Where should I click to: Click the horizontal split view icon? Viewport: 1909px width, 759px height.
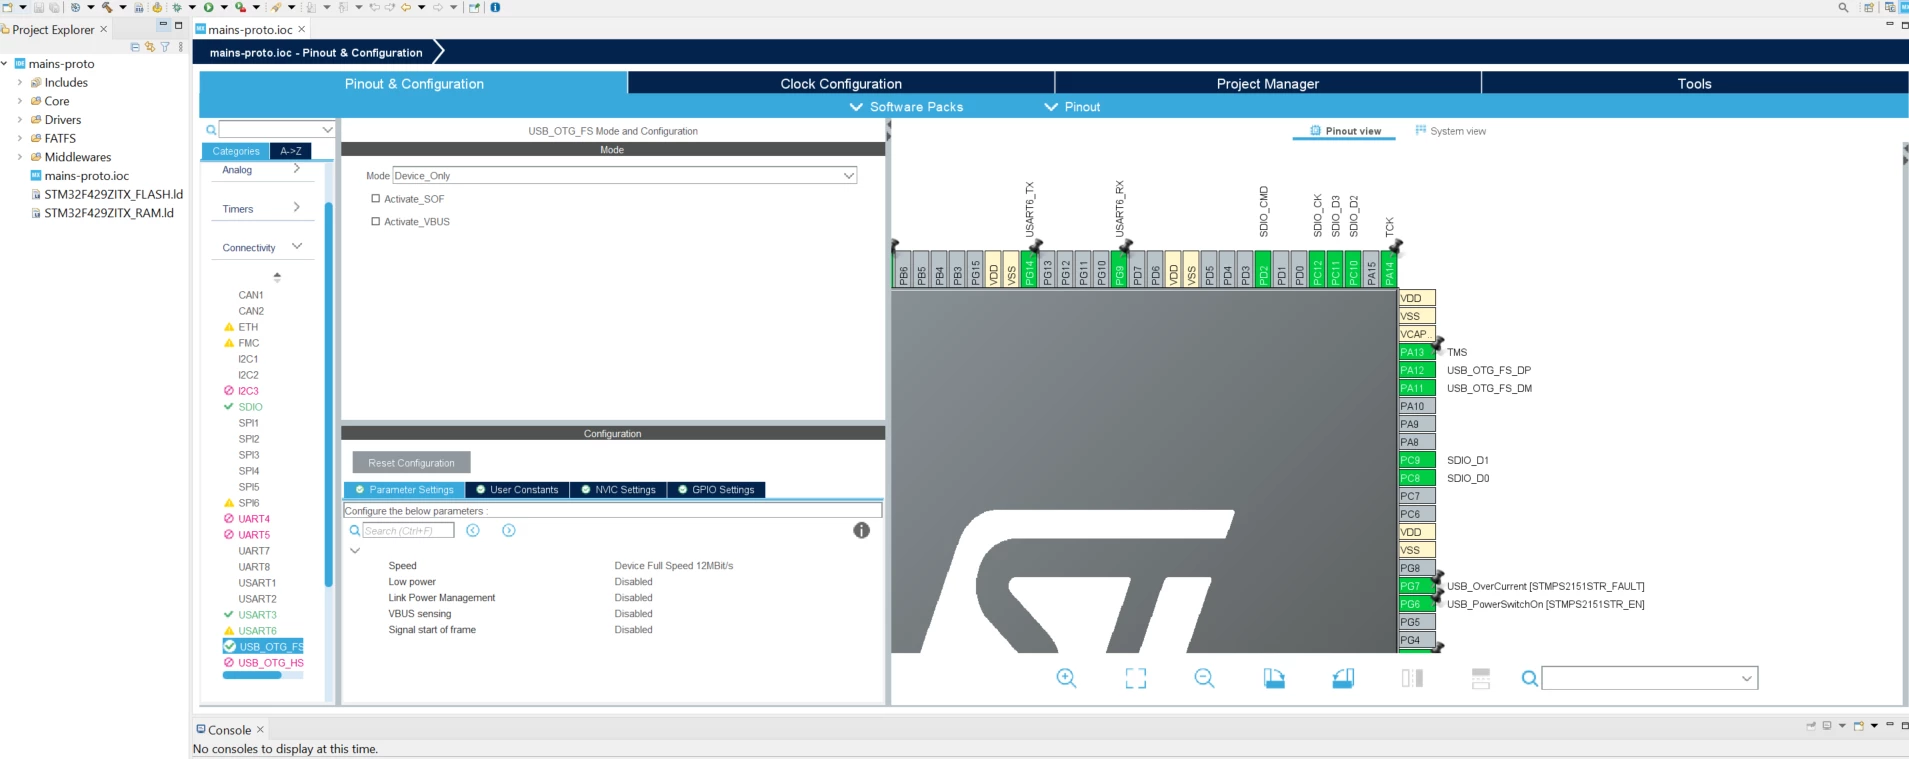[1481, 678]
